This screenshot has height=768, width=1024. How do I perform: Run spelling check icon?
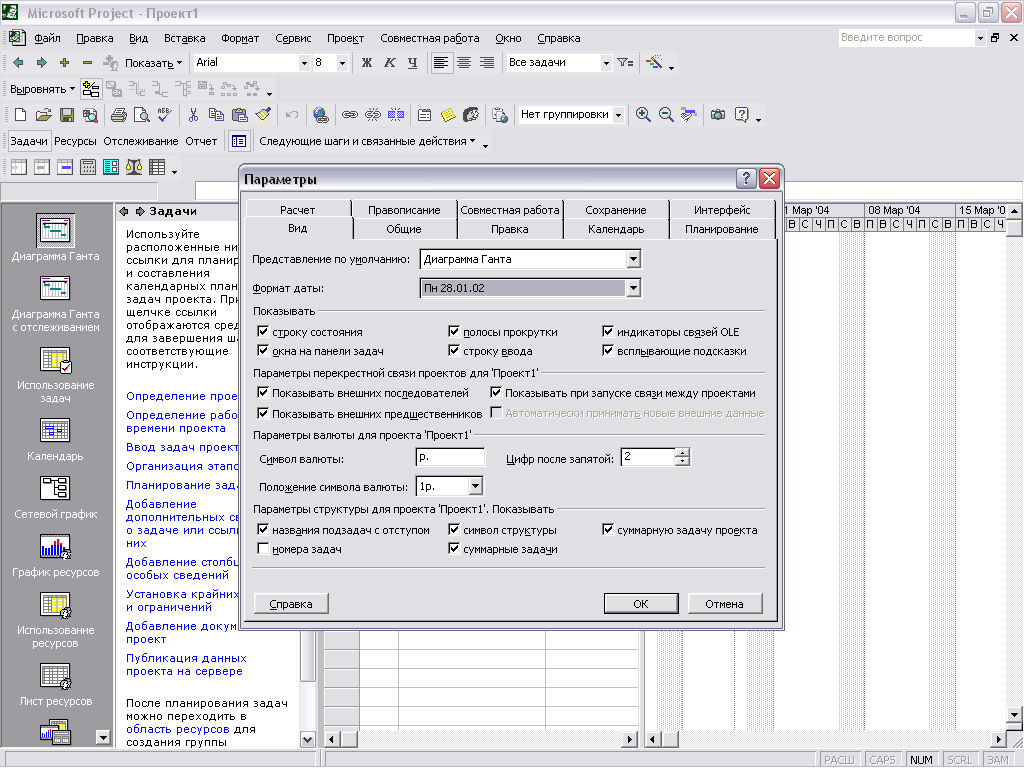point(165,115)
